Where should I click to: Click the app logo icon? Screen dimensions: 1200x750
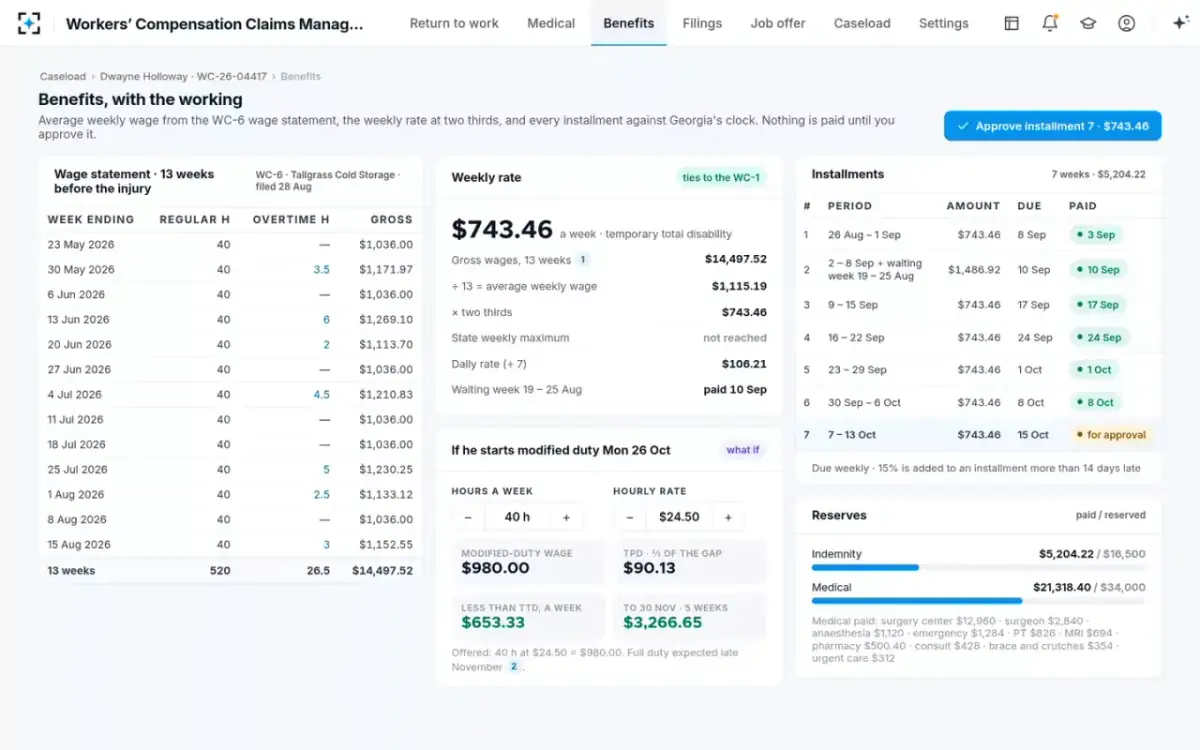point(29,23)
